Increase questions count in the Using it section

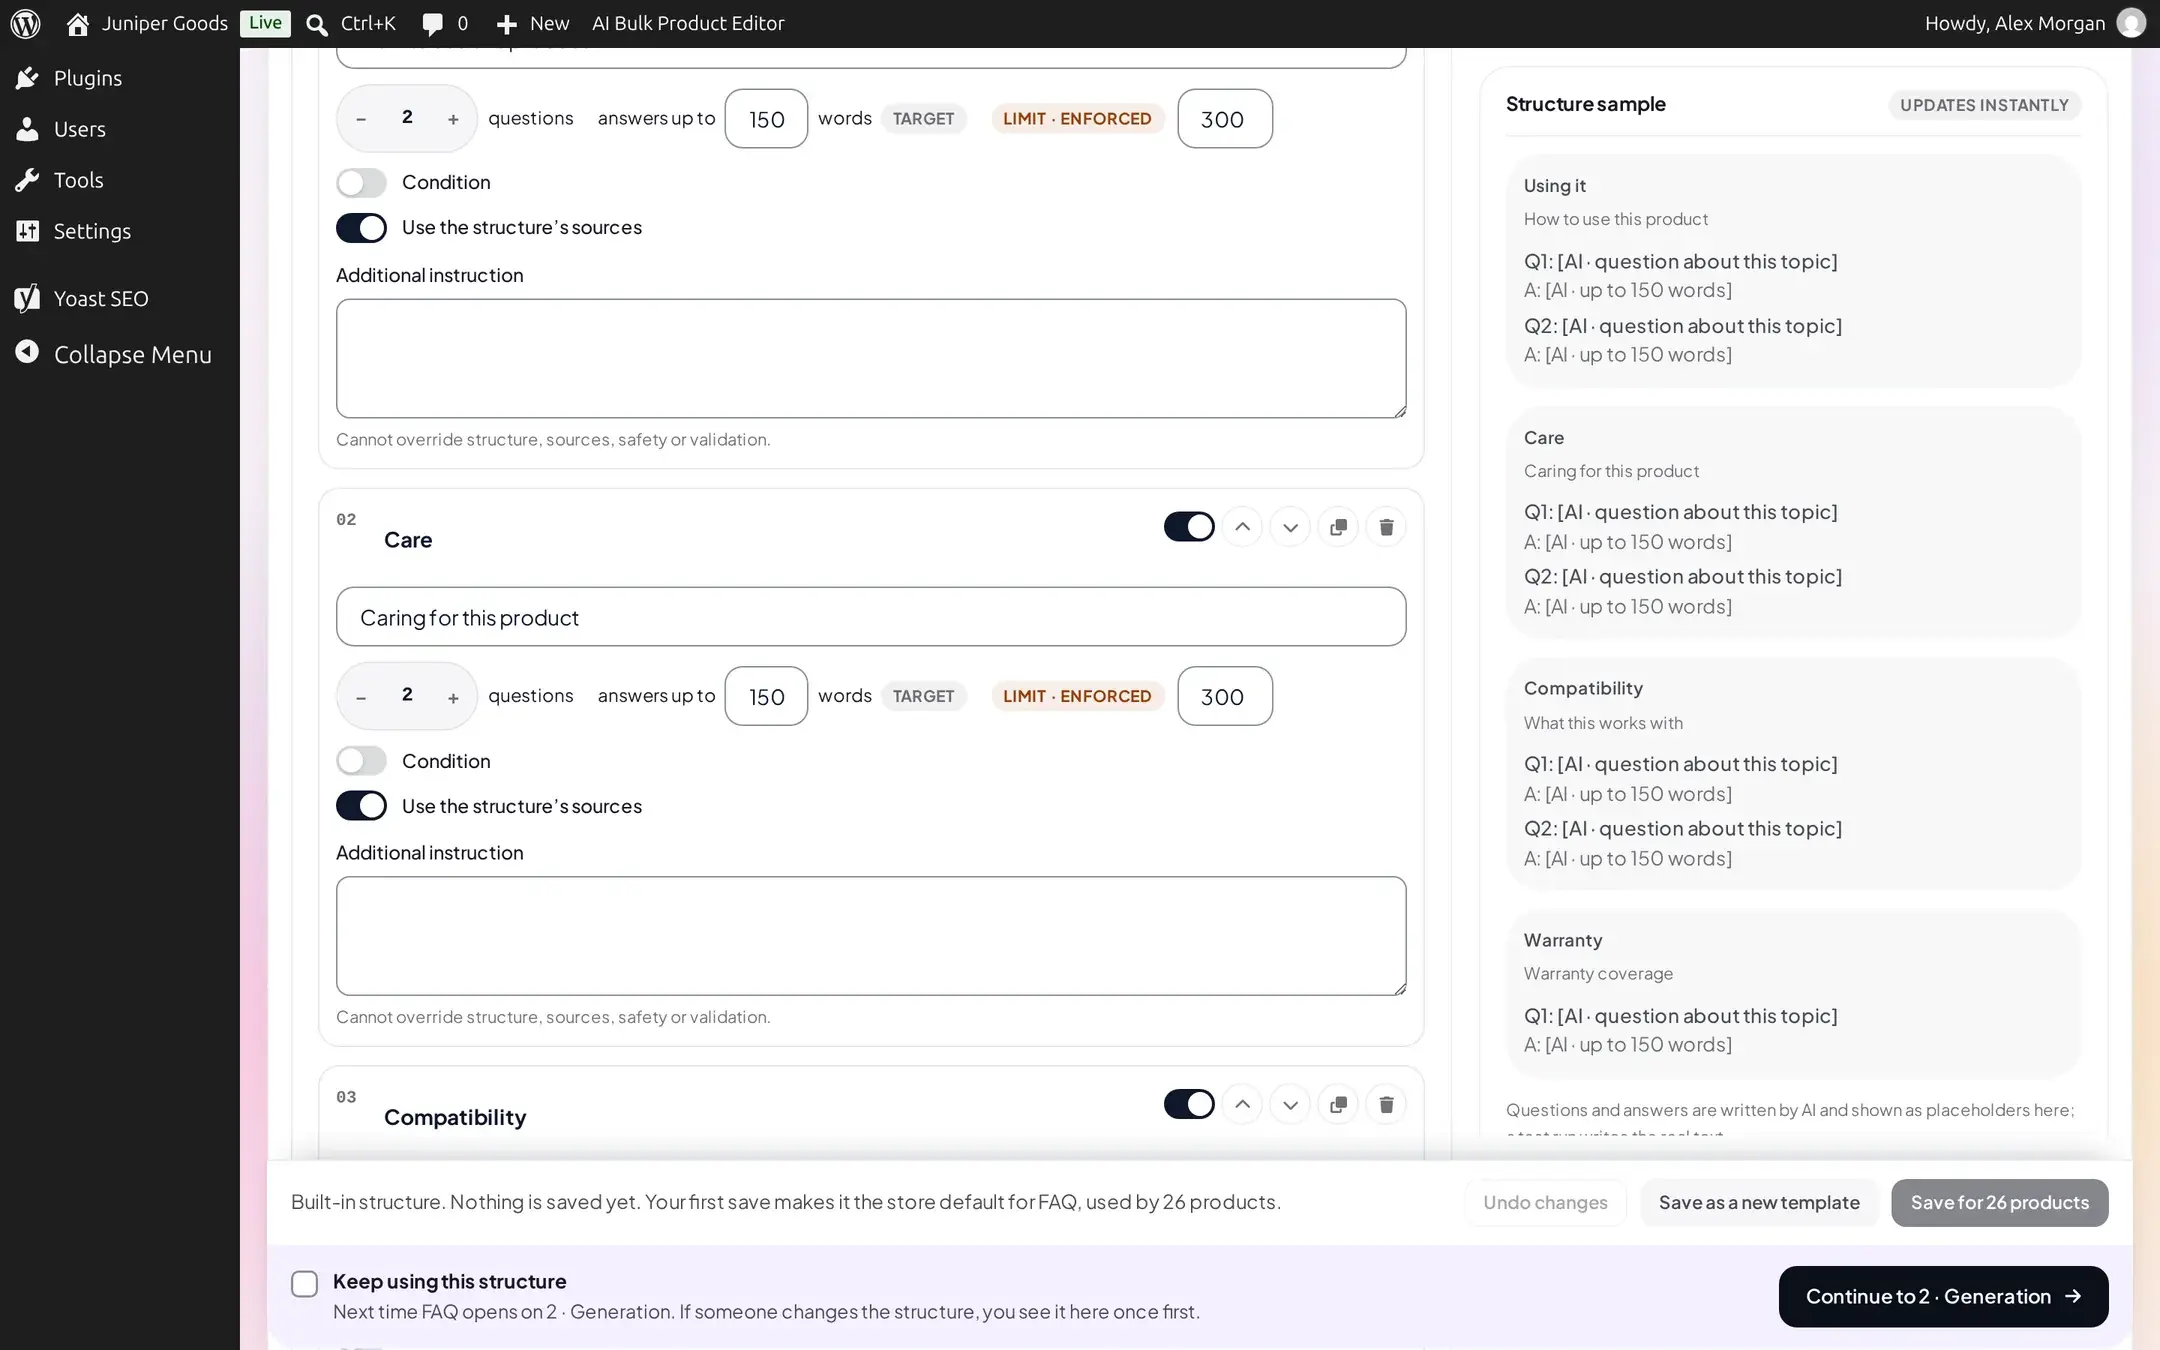(x=453, y=119)
